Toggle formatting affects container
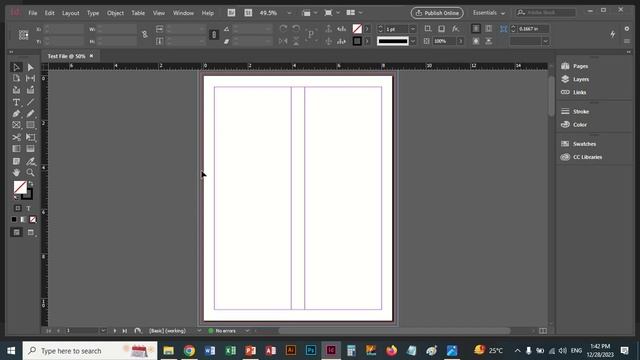The height and width of the screenshot is (360, 640). coord(18,208)
